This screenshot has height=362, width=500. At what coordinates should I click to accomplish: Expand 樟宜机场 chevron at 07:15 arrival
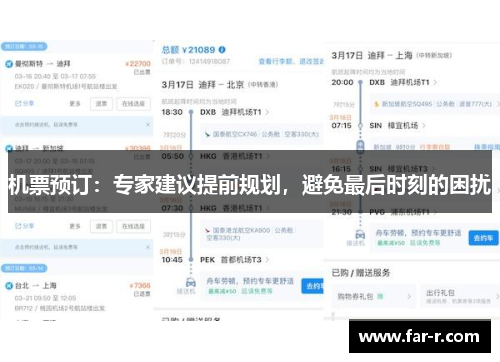point(424,126)
